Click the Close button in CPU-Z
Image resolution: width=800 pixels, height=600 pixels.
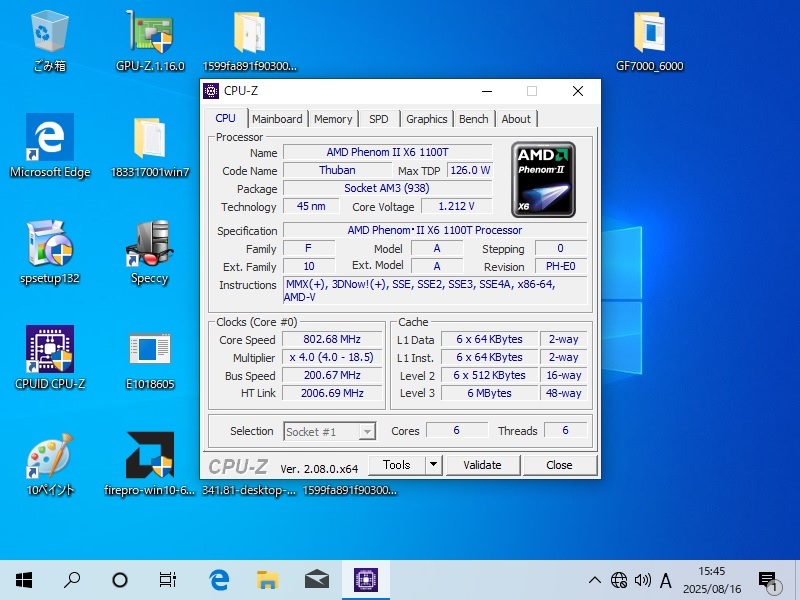560,465
